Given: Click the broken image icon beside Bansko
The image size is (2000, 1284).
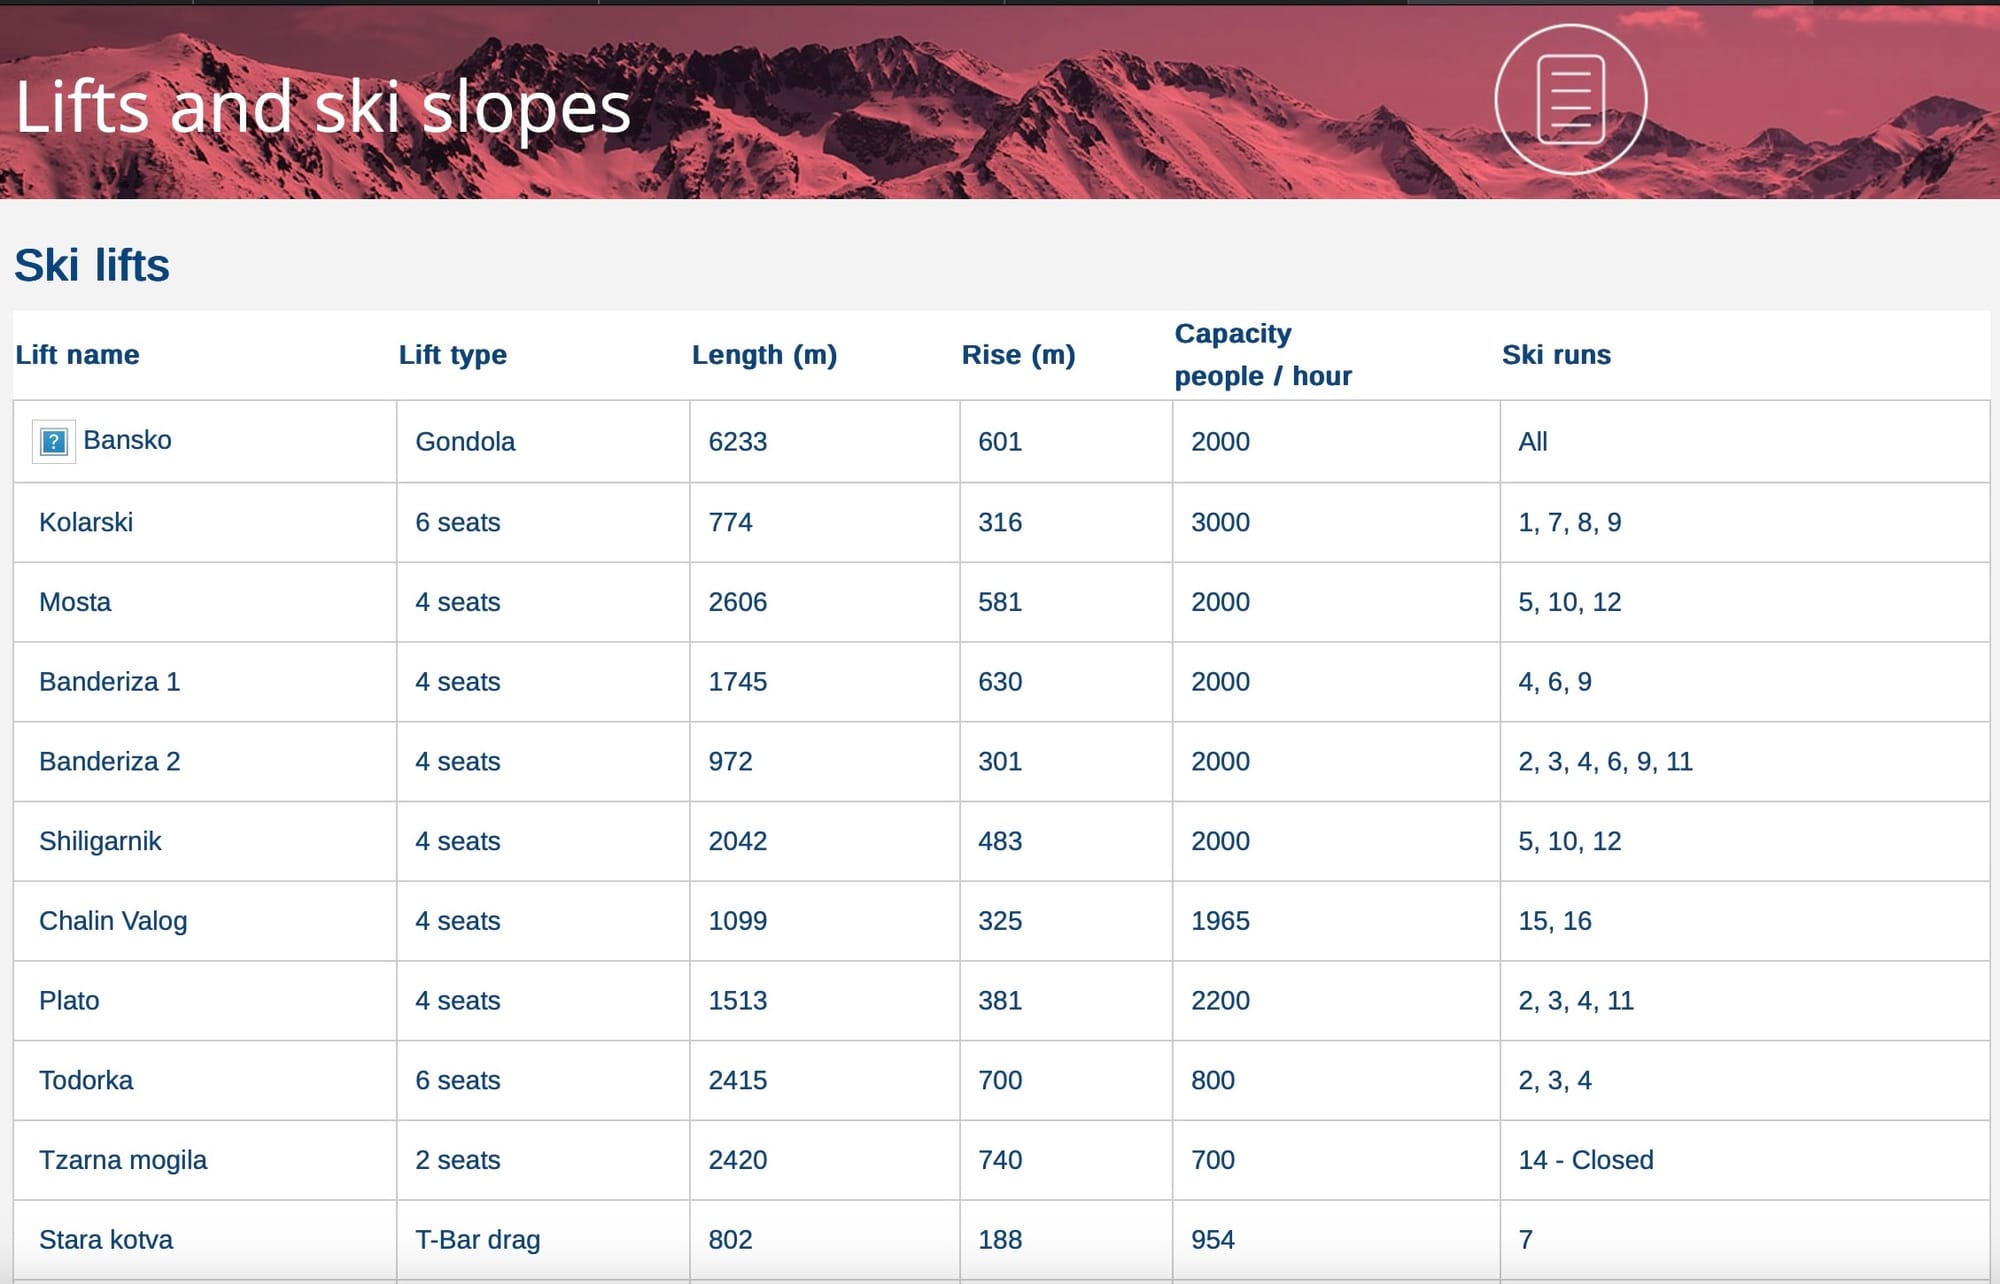Looking at the screenshot, I should (x=54, y=441).
